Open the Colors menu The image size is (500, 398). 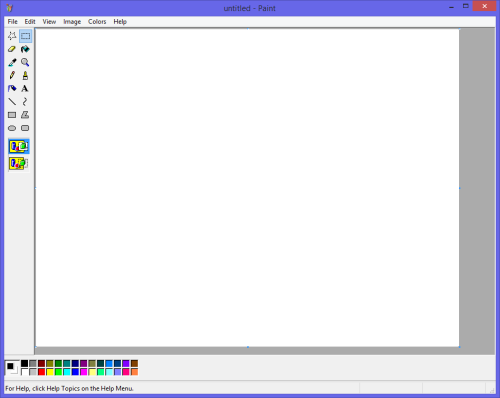pyautogui.click(x=97, y=22)
